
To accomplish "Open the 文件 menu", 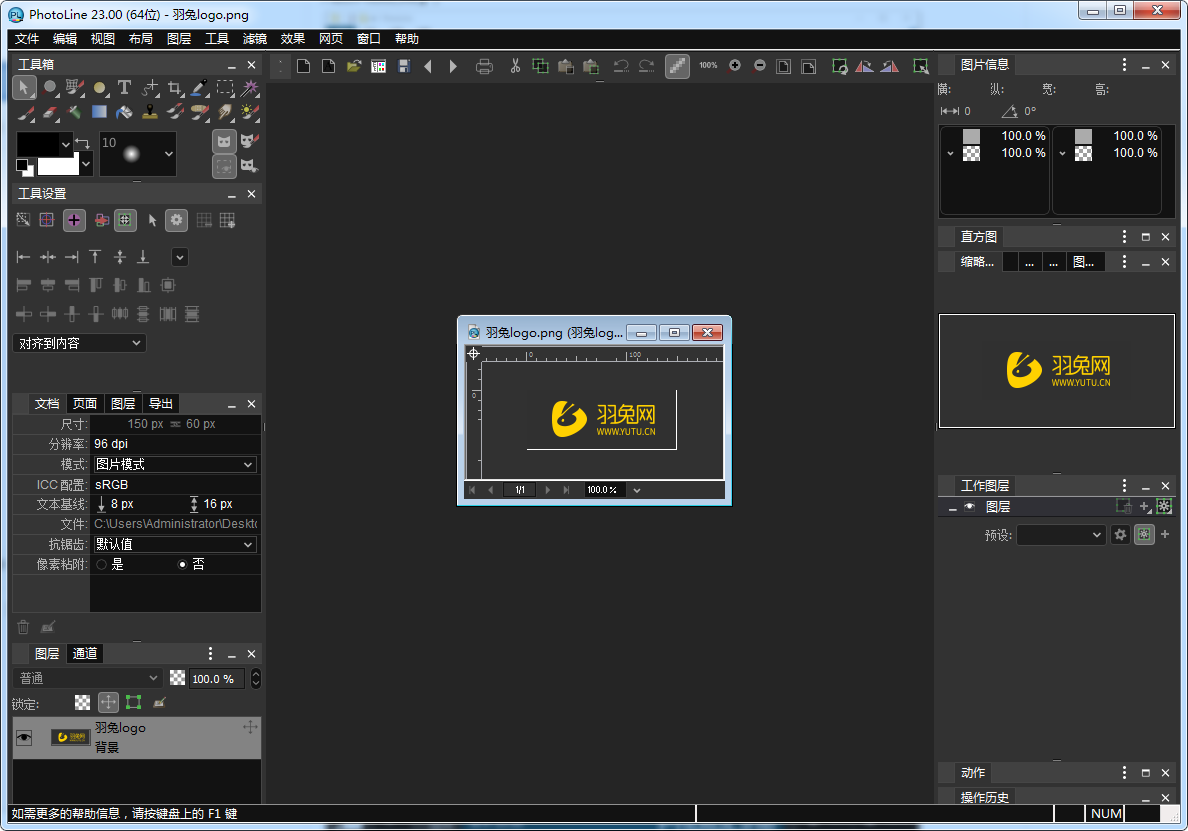I will coord(27,39).
